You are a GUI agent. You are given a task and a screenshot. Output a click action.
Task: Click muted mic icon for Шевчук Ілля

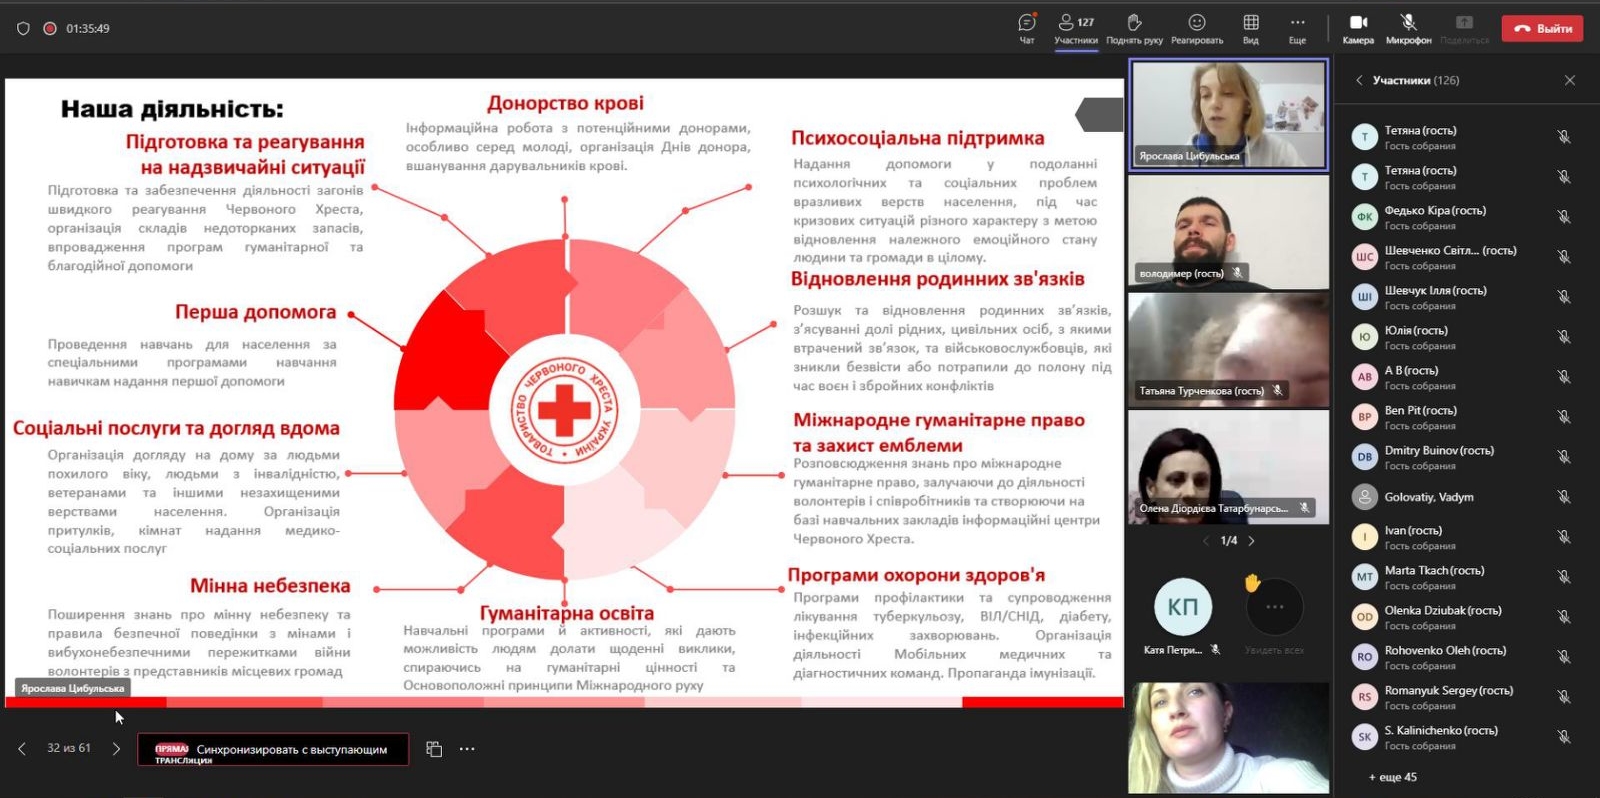coord(1564,297)
